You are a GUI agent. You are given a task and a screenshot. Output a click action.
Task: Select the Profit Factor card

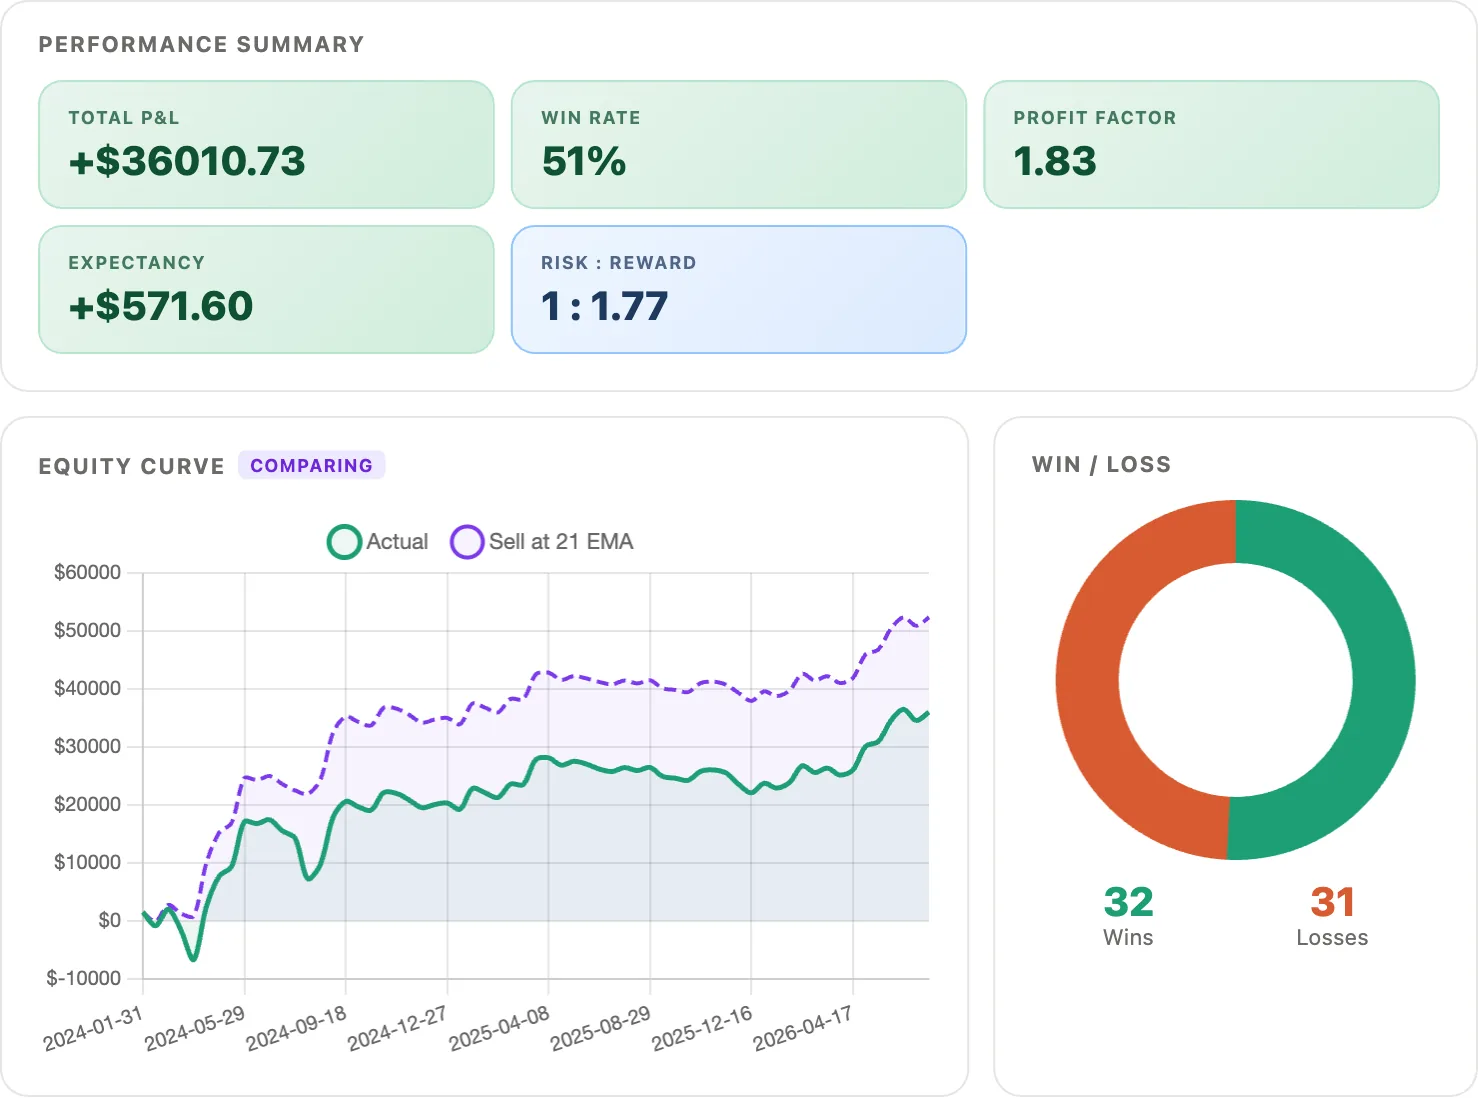point(1211,145)
